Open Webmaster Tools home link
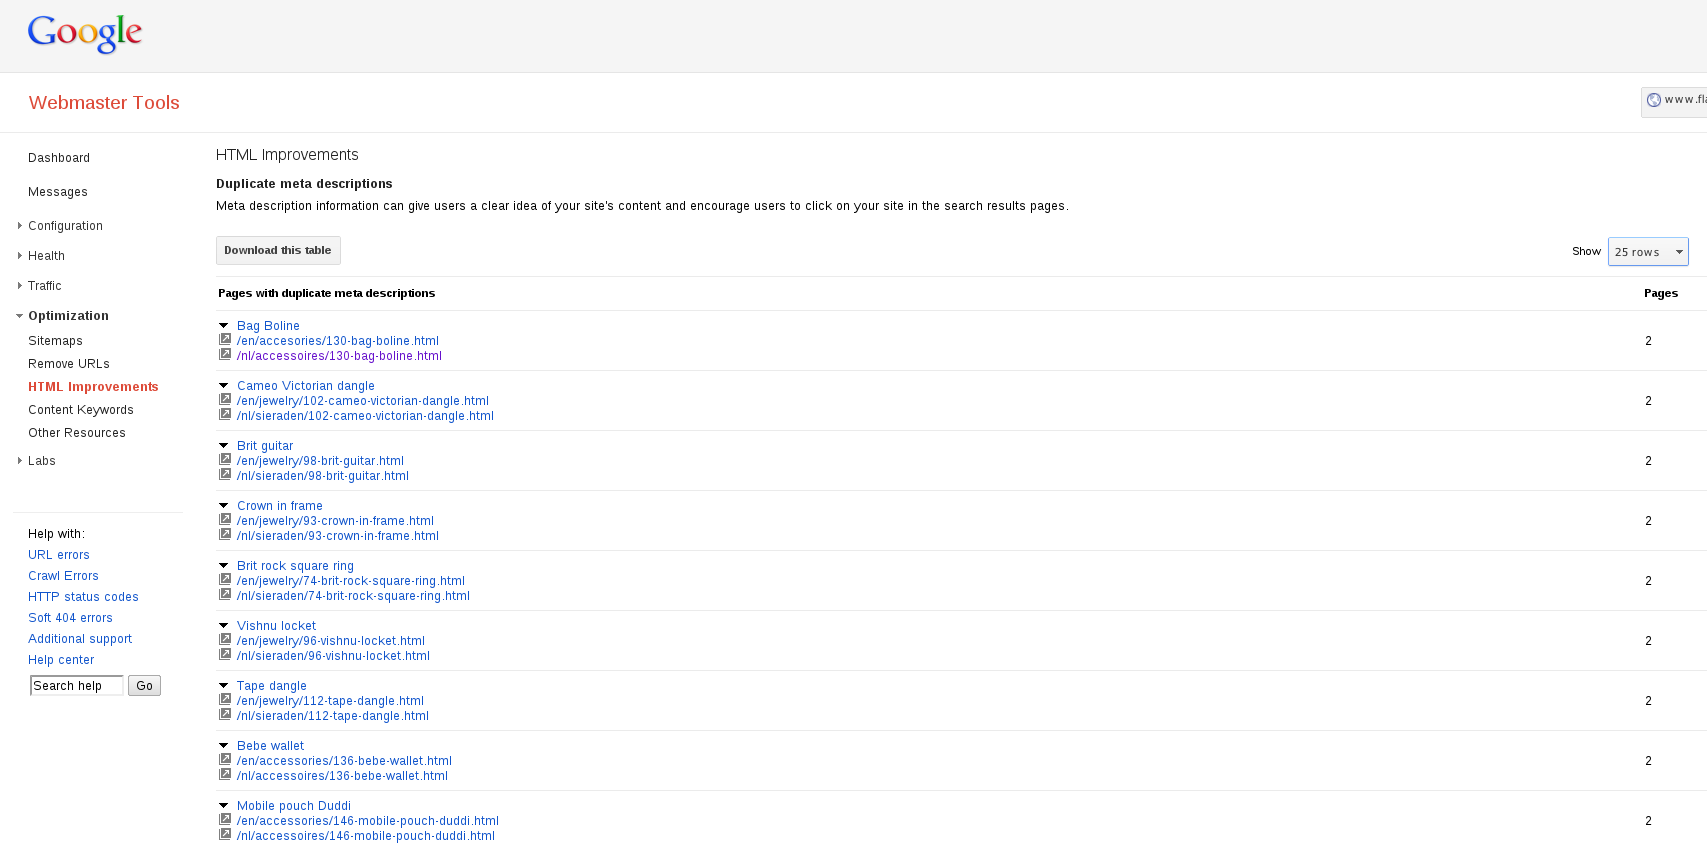Image resolution: width=1707 pixels, height=846 pixels. (104, 103)
